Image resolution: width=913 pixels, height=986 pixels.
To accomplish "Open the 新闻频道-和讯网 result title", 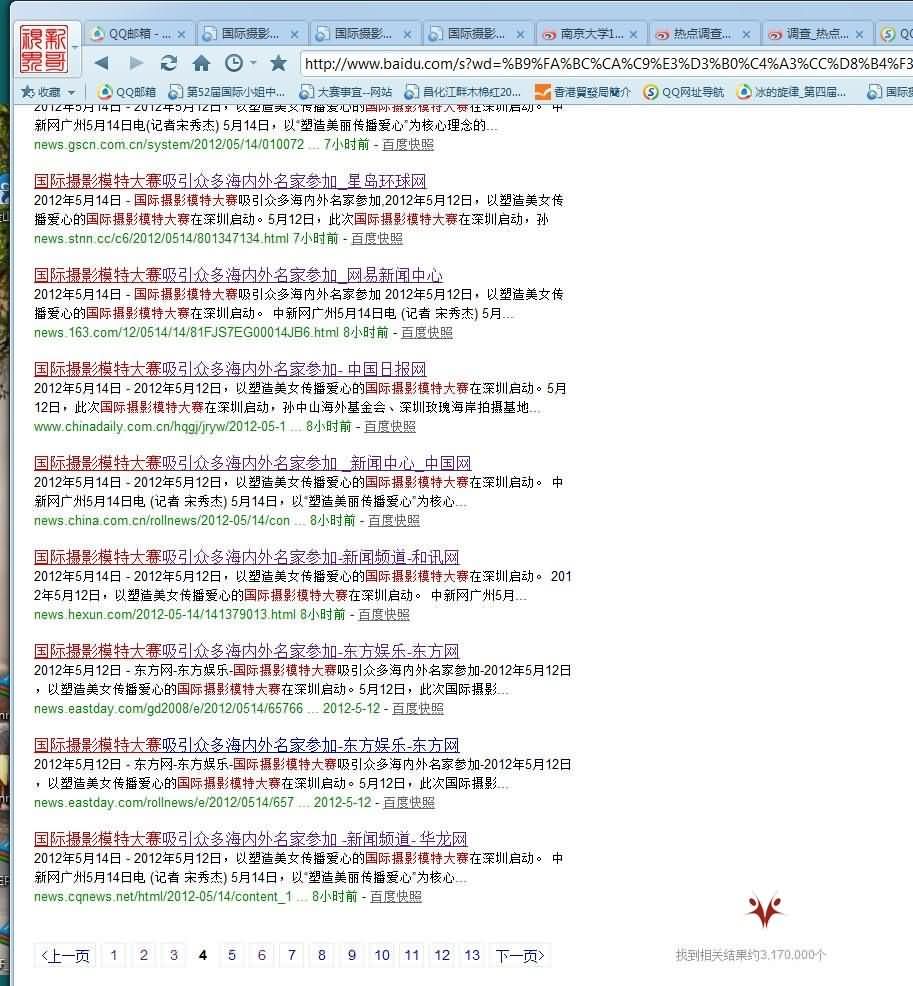I will click(246, 557).
